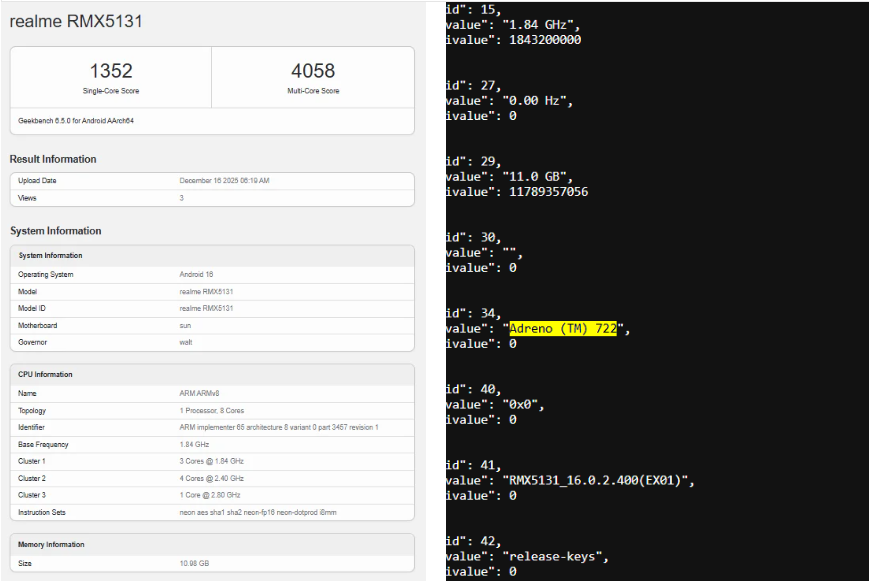Click the Motherboard row label
This screenshot has width=869, height=581.
pyautogui.click(x=37, y=325)
